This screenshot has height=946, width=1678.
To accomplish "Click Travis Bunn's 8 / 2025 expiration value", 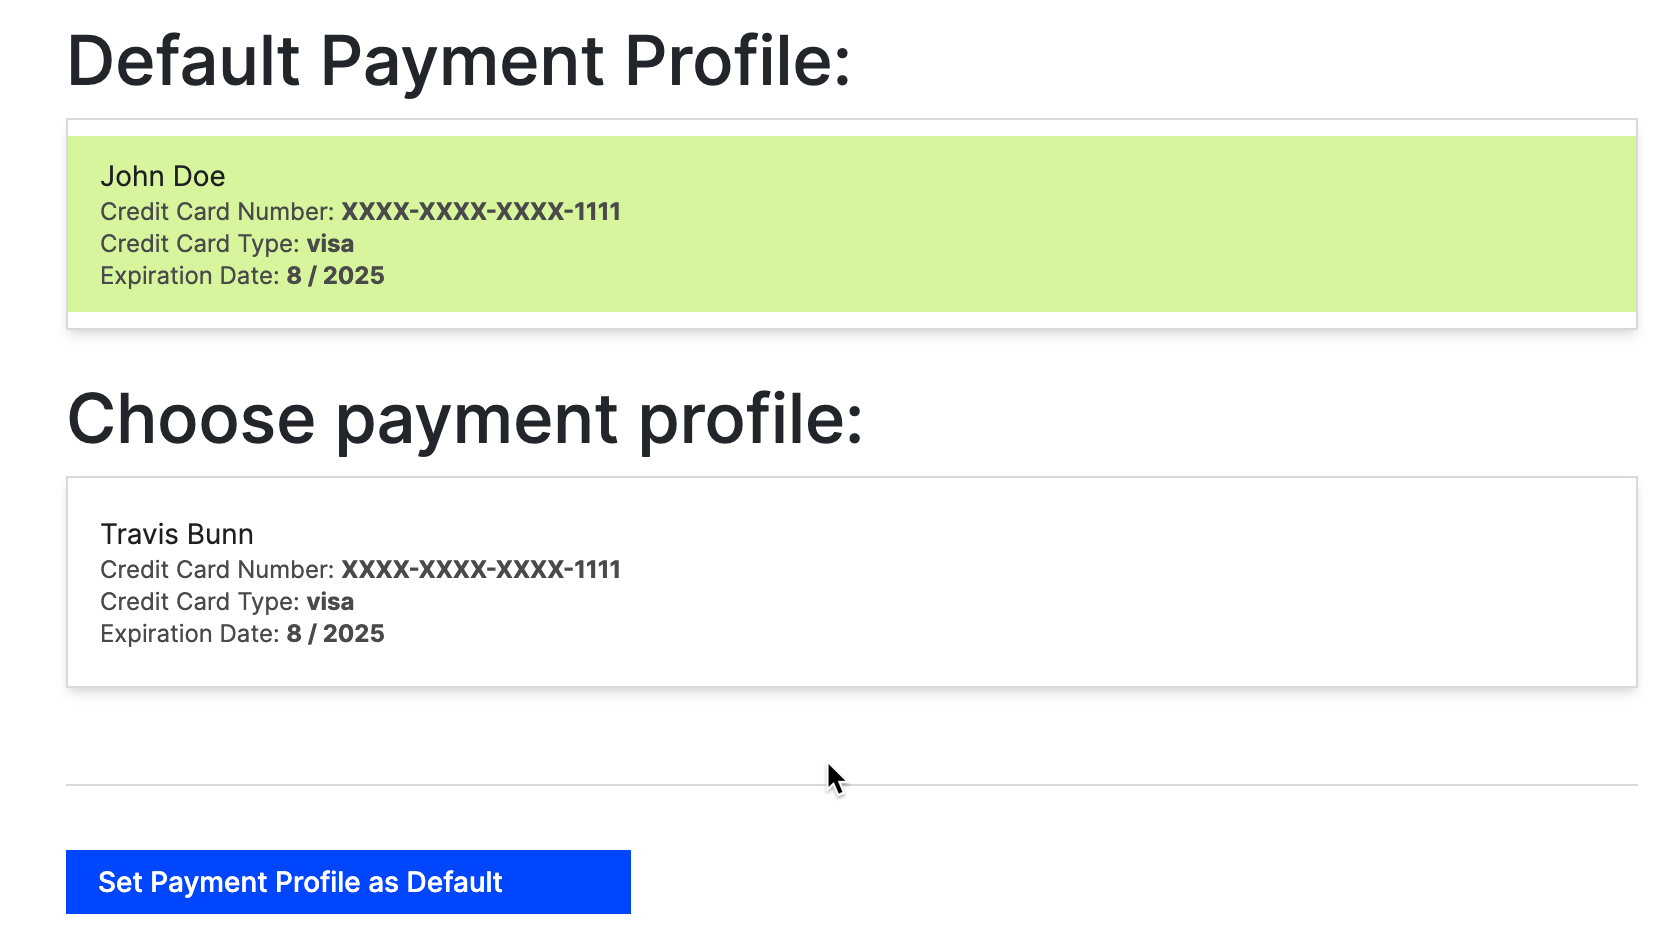I will click(336, 633).
